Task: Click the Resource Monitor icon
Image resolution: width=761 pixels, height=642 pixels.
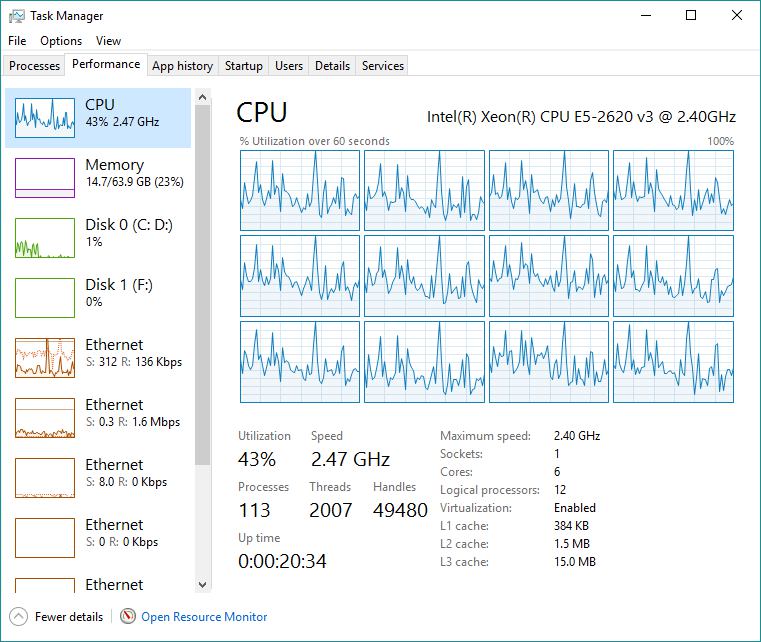Action: 128,617
